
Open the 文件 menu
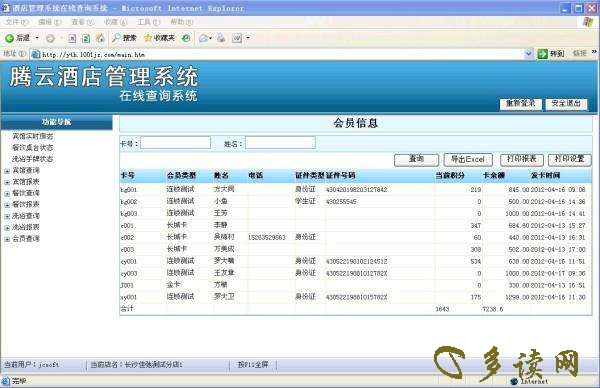tap(17, 22)
